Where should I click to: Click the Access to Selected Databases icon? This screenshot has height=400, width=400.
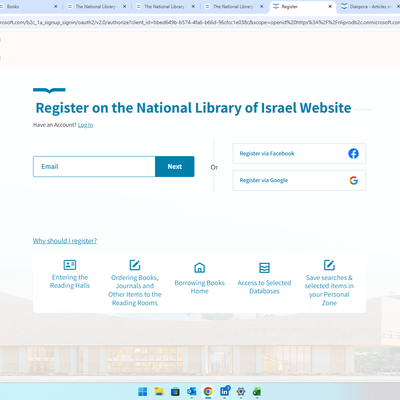pos(264,268)
